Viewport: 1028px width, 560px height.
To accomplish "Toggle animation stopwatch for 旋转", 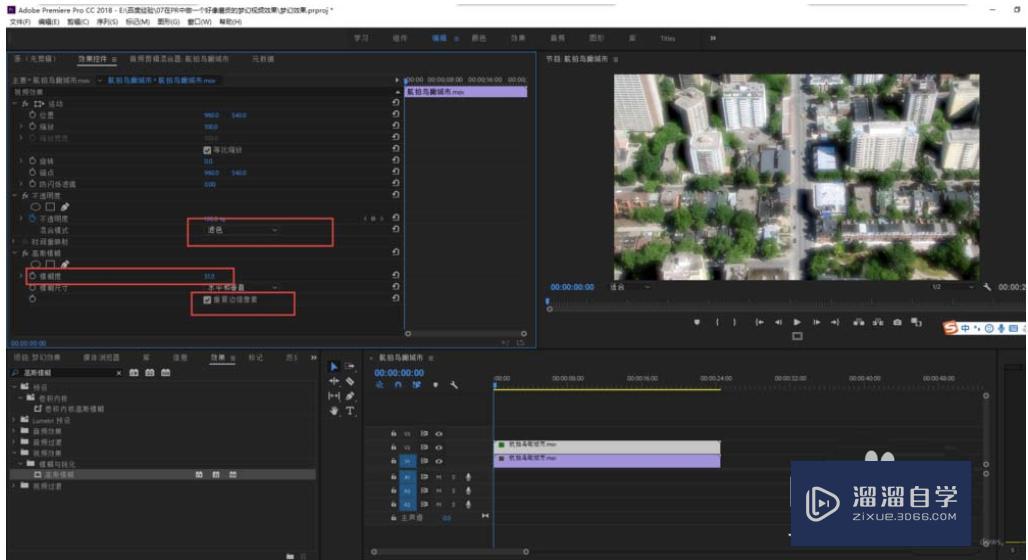I will 32,161.
